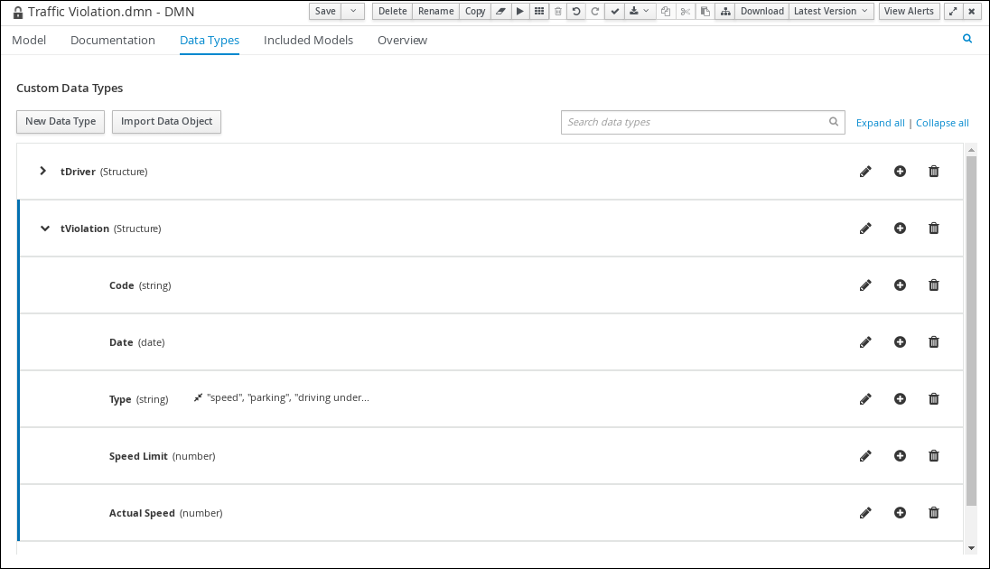Collapse the tViolation structure
The width and height of the screenshot is (990, 569).
click(x=44, y=228)
